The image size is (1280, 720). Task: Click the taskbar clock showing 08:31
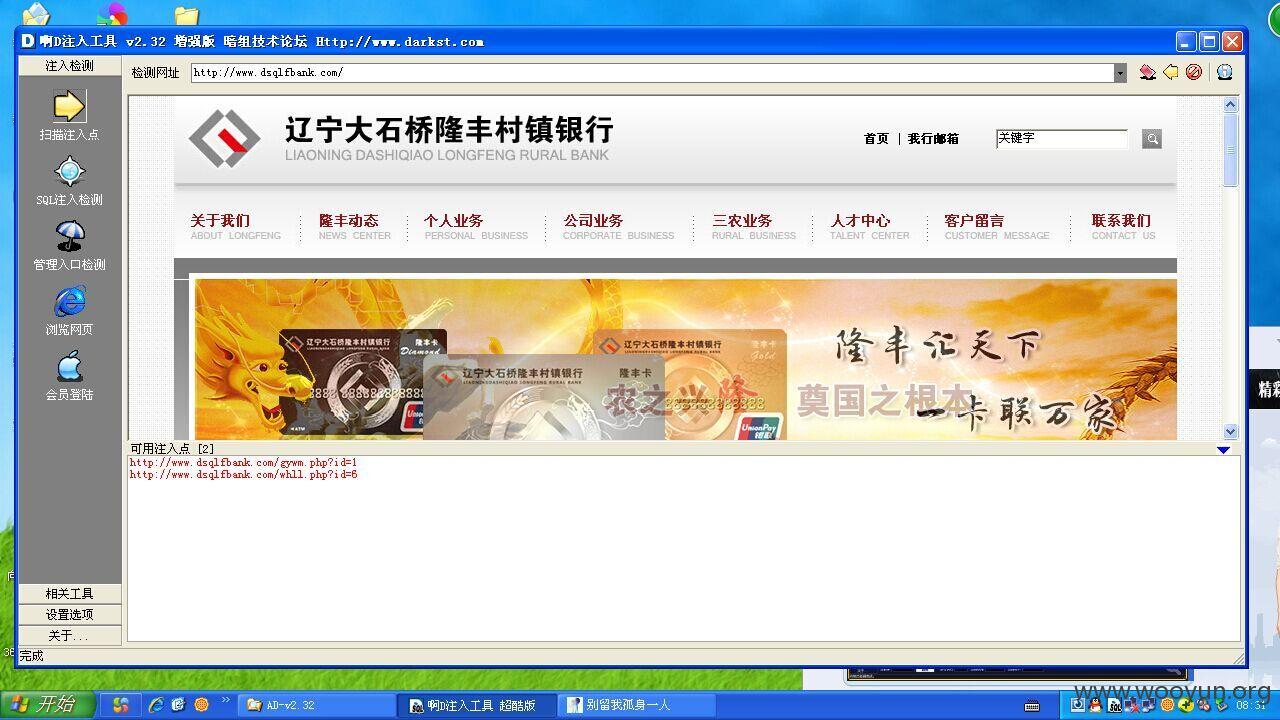pos(1253,705)
